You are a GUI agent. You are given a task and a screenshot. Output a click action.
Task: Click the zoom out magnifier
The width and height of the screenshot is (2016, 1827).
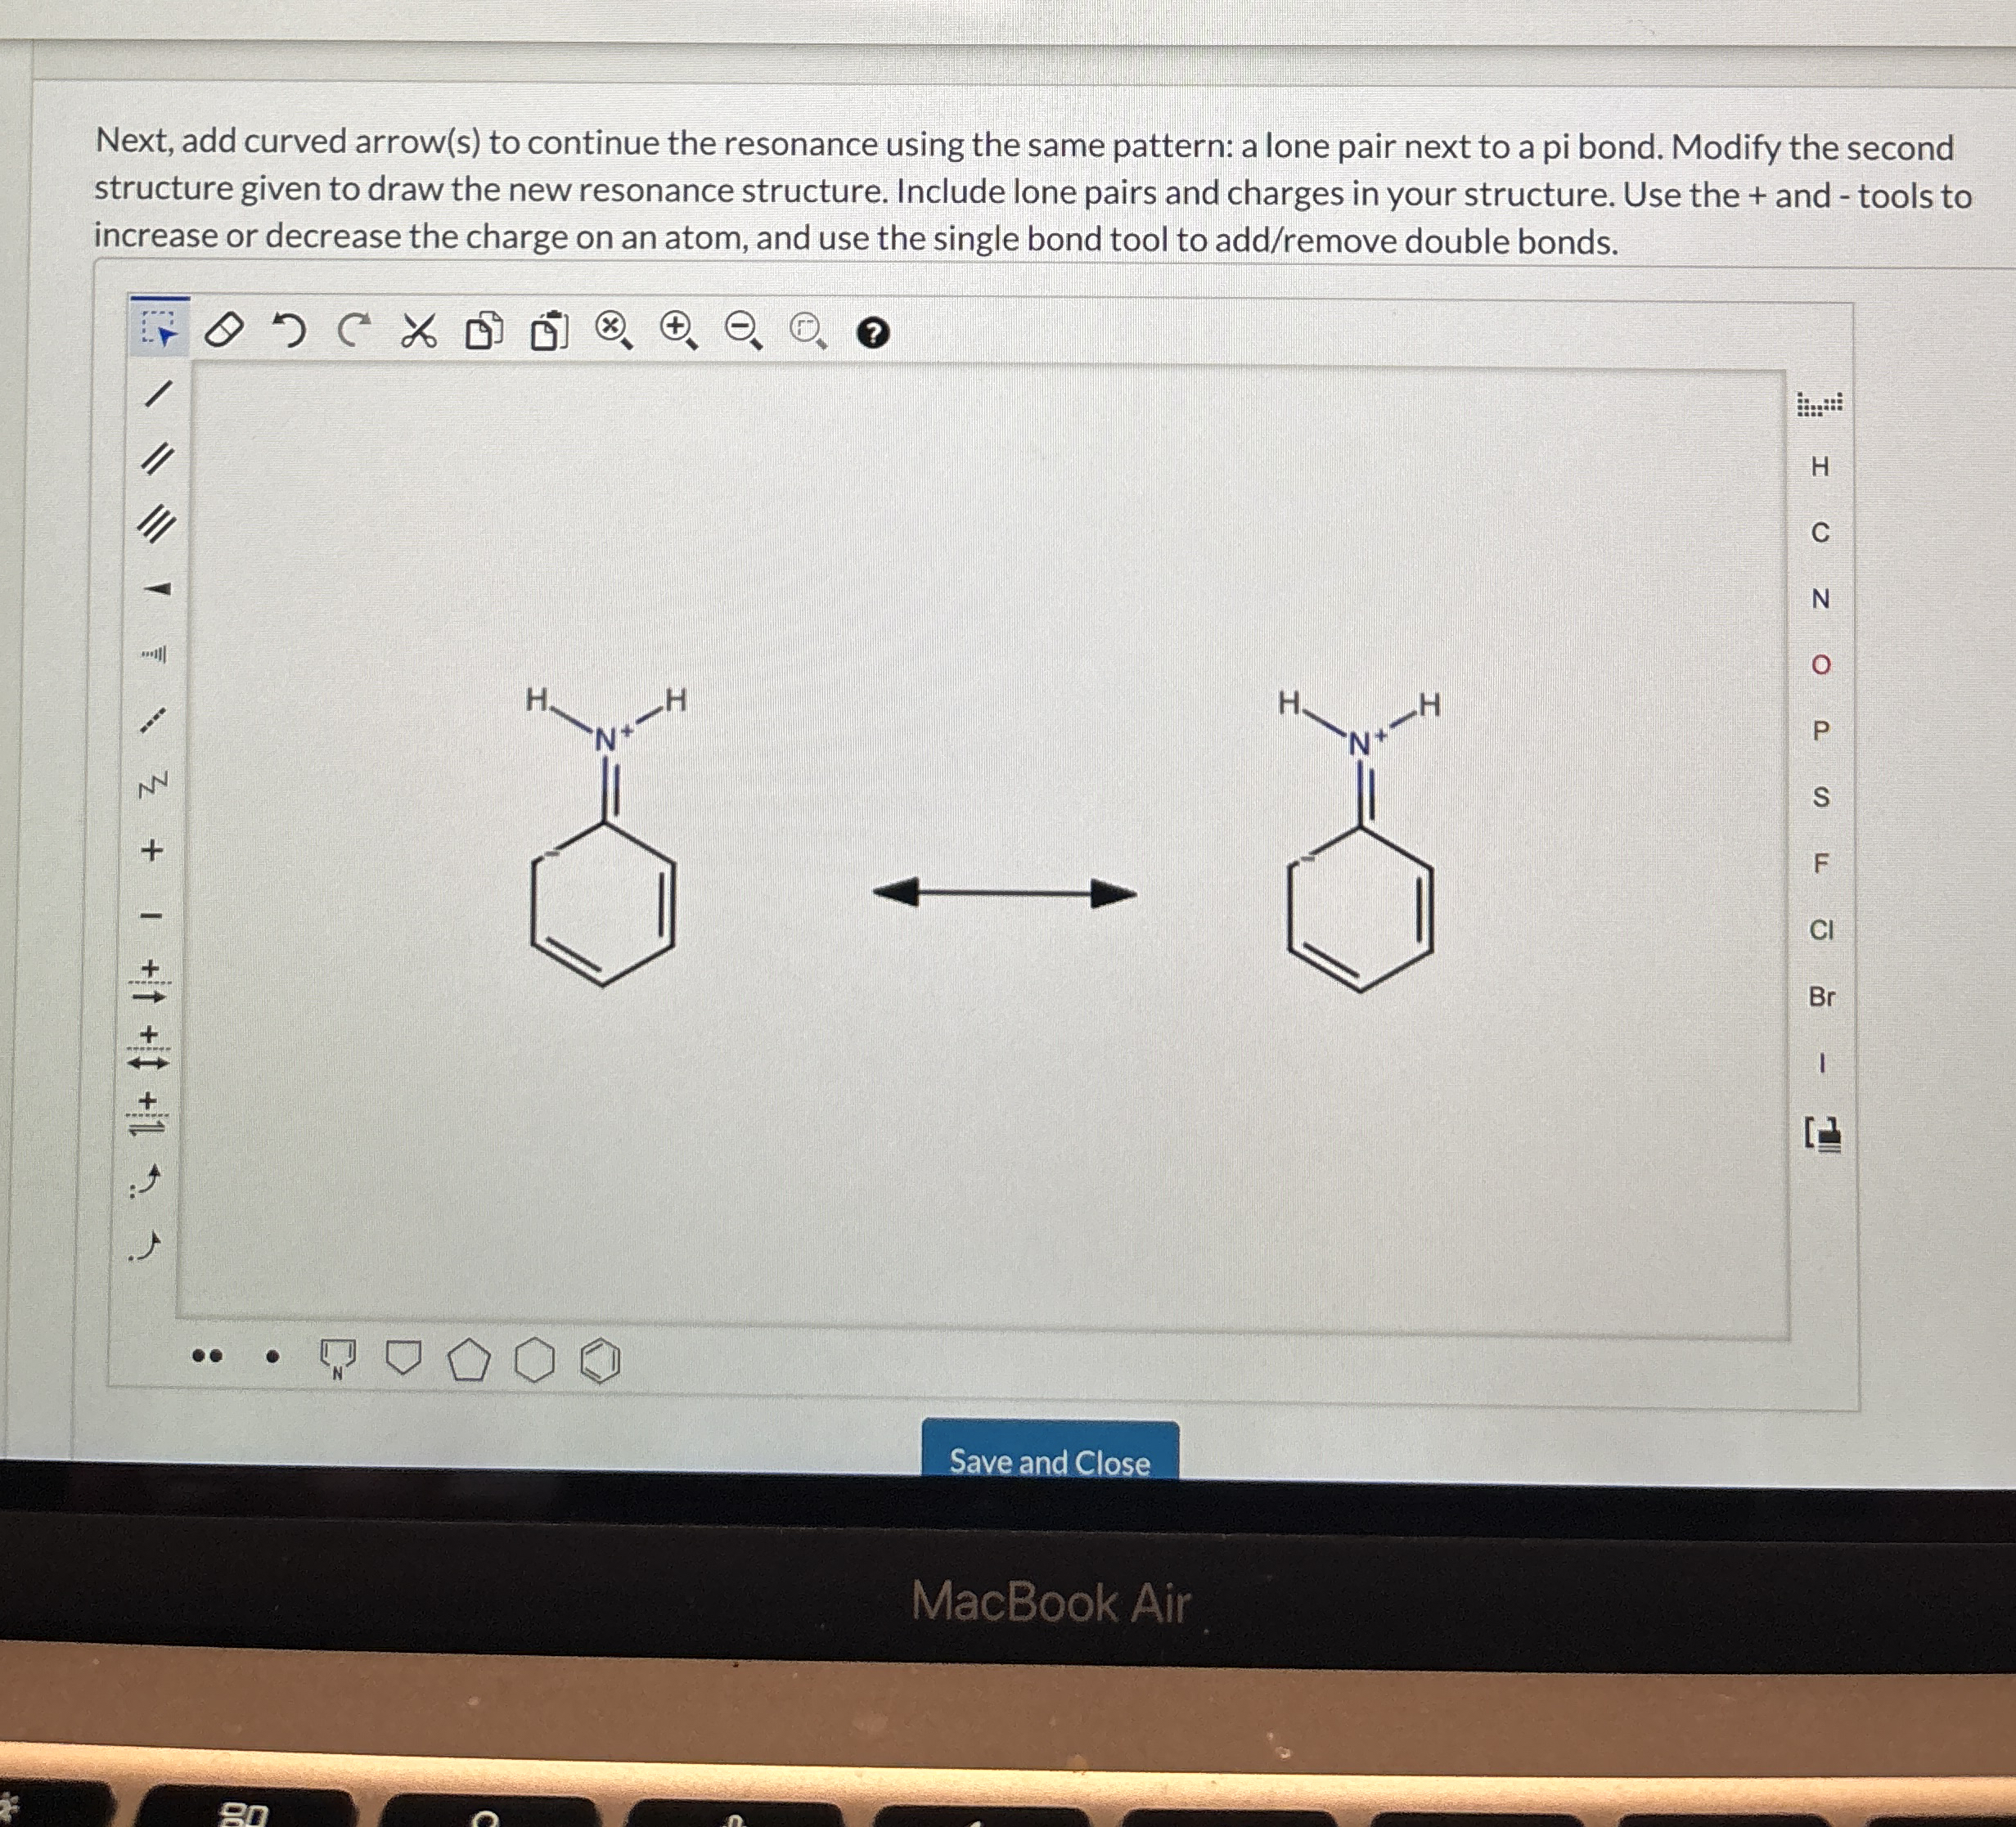(742, 330)
